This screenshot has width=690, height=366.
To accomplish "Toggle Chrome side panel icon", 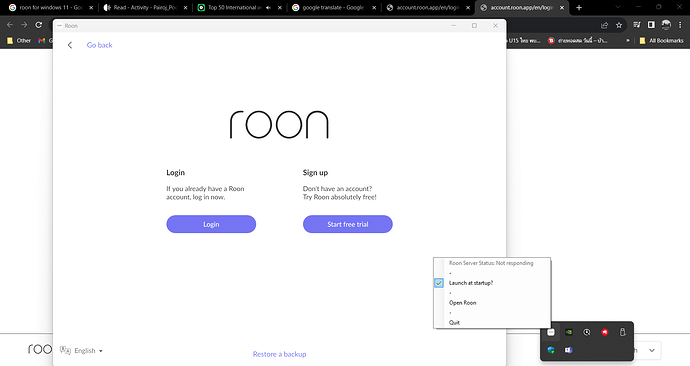I will tap(651, 25).
